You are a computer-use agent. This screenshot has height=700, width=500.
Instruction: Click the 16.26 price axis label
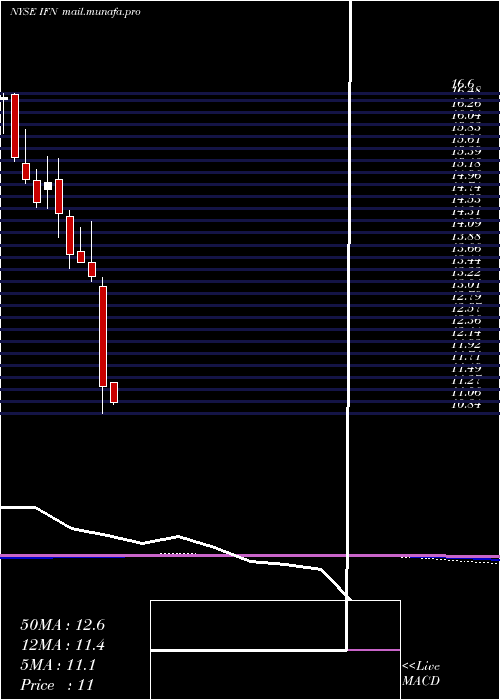click(466, 103)
